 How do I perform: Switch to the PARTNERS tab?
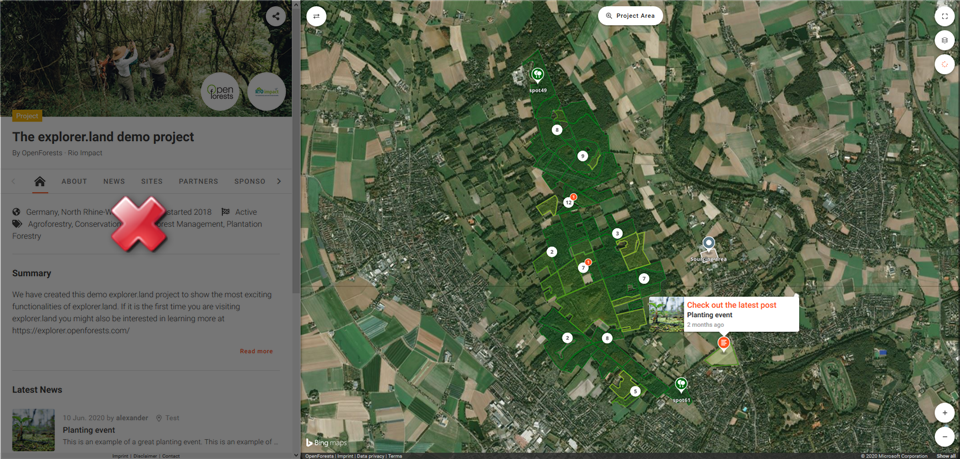click(x=198, y=181)
